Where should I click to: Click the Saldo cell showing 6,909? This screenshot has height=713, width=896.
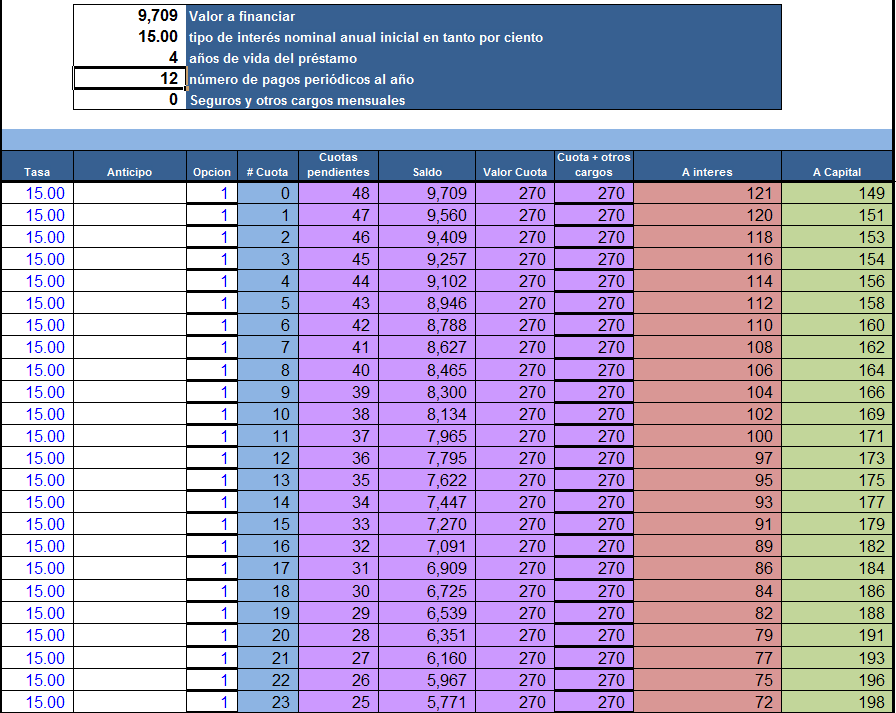[427, 568]
